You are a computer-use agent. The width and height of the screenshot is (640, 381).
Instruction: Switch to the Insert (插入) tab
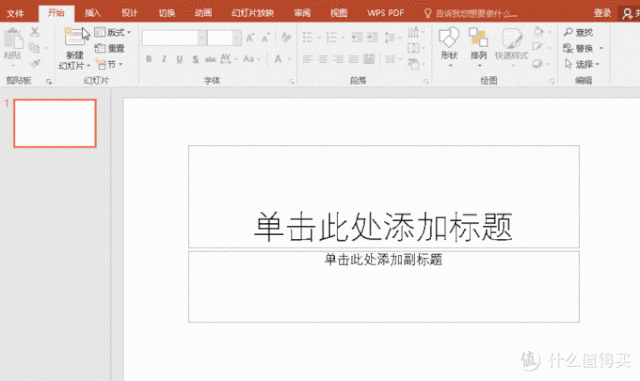93,13
